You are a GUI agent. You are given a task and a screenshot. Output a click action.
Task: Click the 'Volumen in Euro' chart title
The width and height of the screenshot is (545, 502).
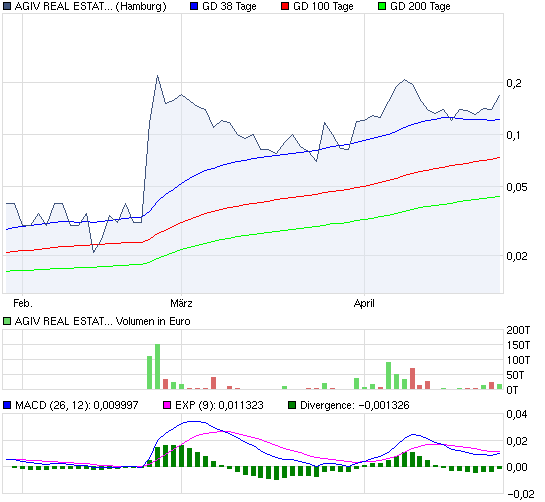point(153,321)
